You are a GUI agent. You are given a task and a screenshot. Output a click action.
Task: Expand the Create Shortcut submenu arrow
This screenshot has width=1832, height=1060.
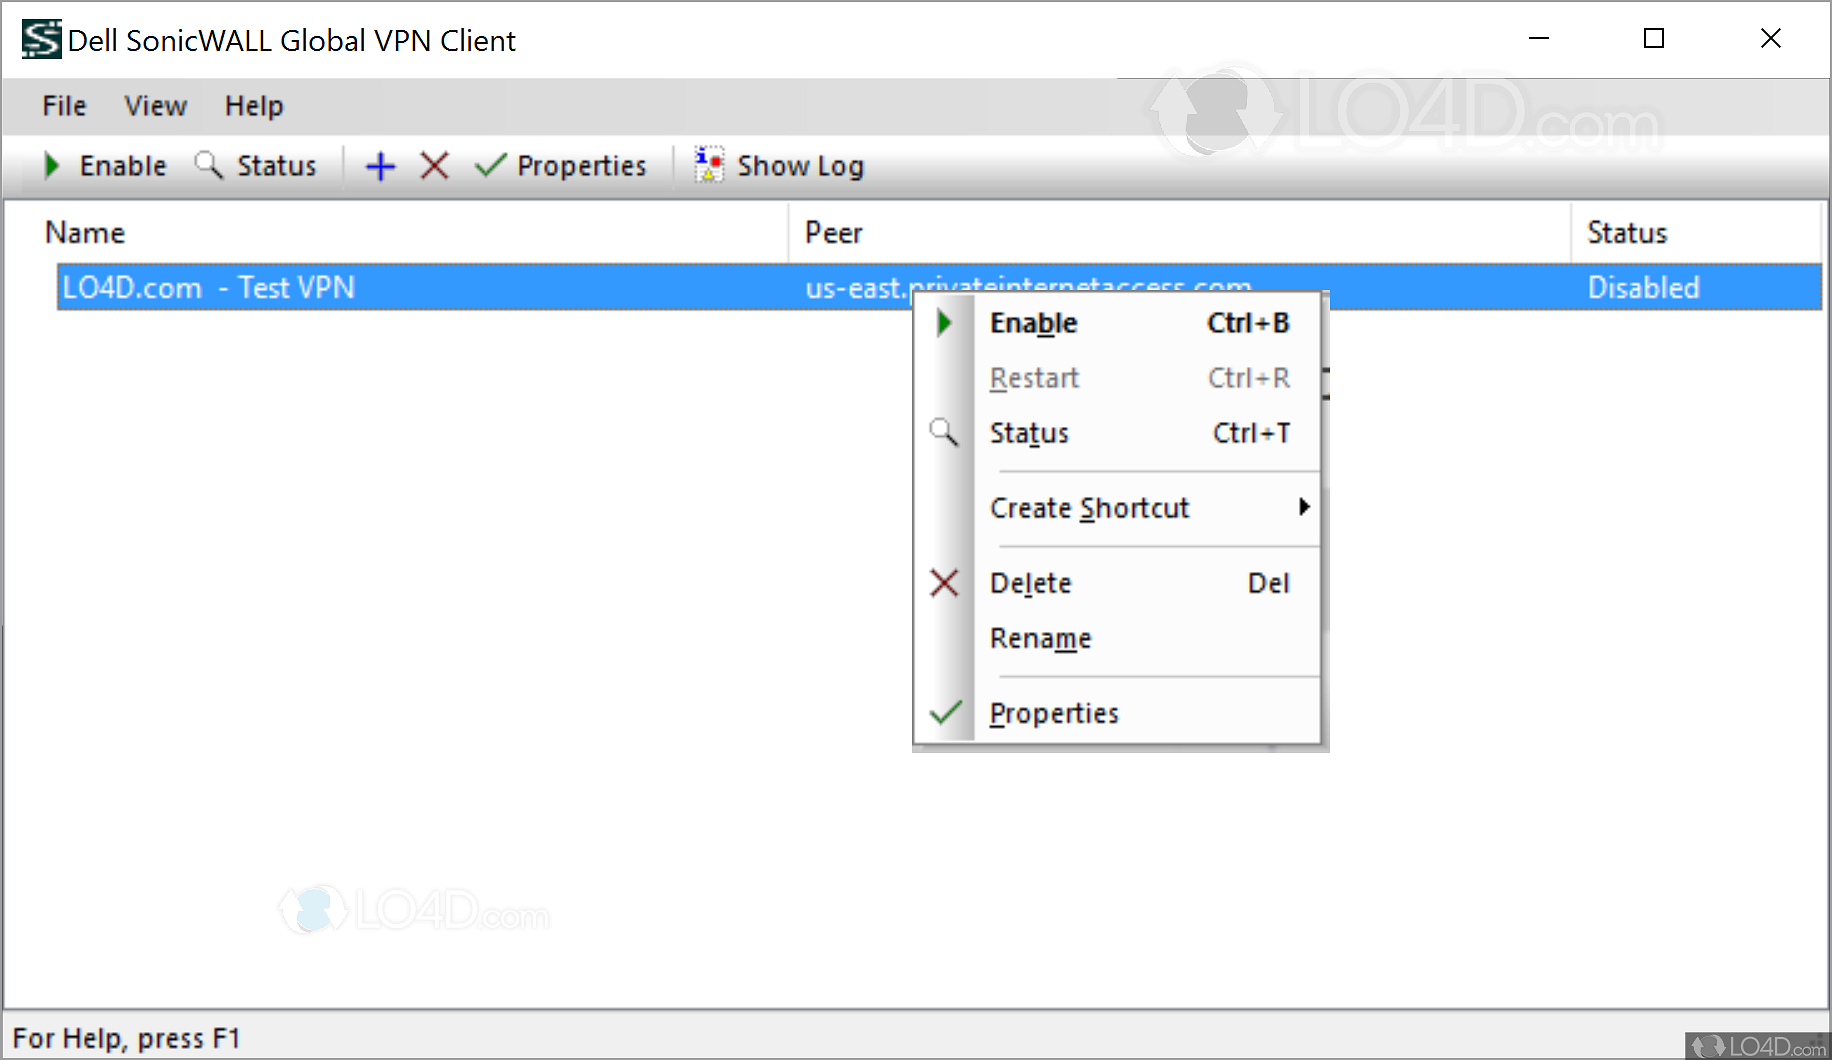[1304, 507]
